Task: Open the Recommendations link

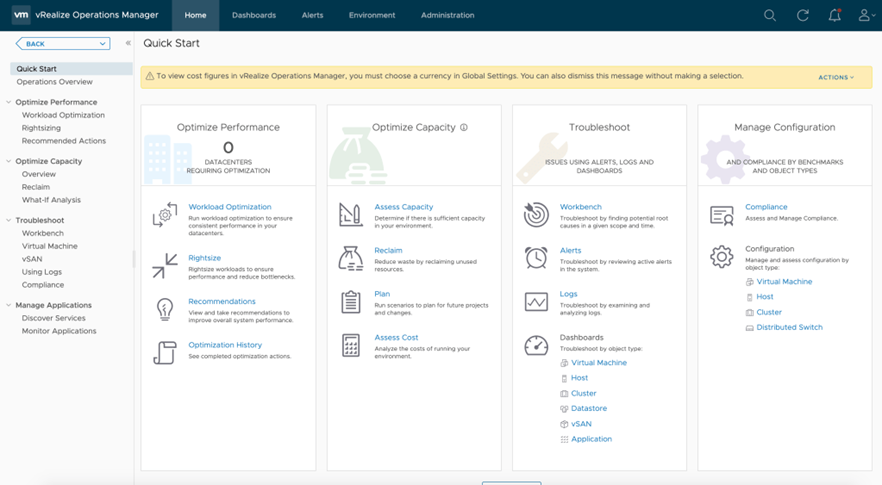Action: [222, 302]
